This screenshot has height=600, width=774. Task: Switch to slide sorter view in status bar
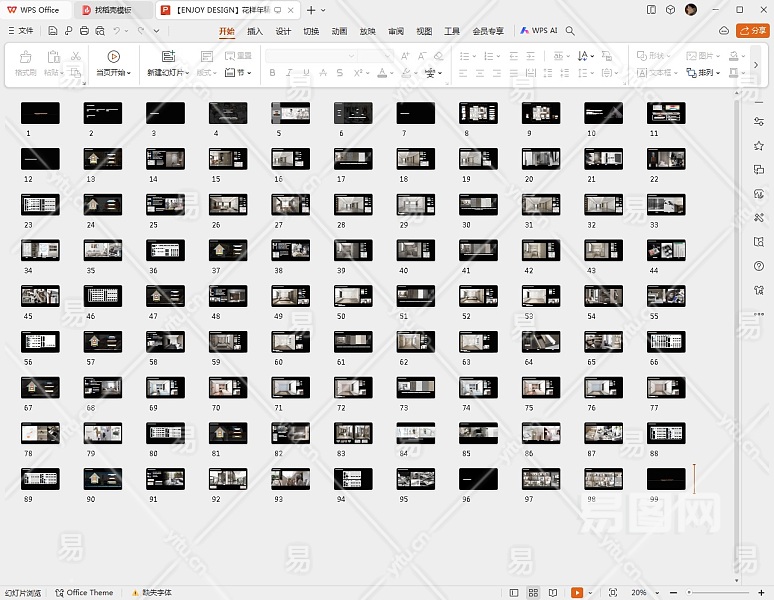coord(534,593)
